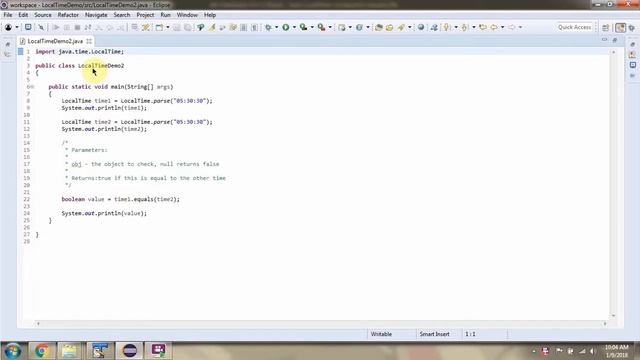Expand the Coverage dropdown arrow

(312, 27)
